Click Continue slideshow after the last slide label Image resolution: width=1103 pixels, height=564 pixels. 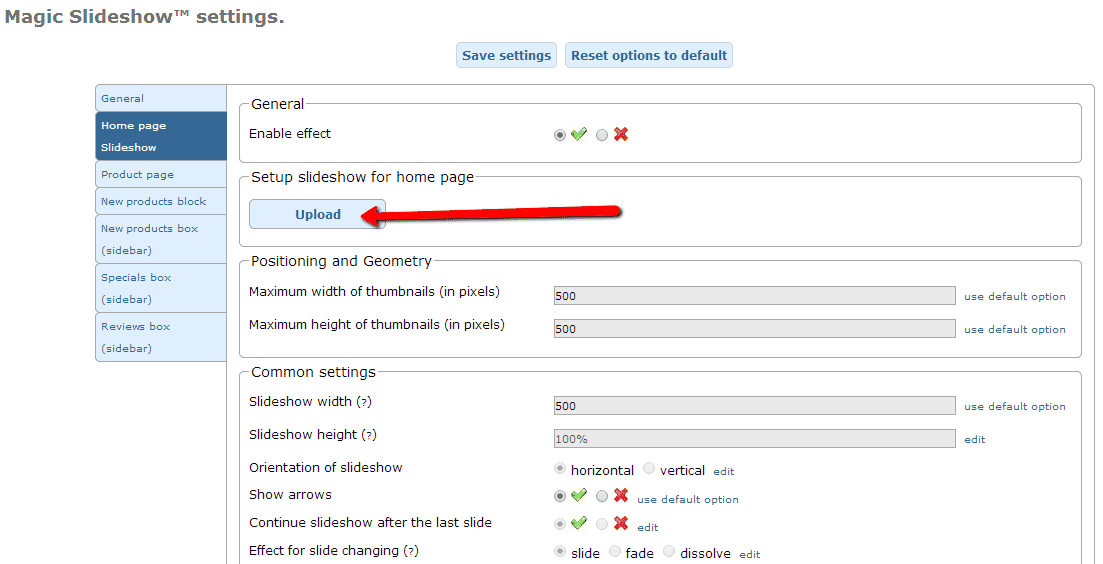pyautogui.click(x=370, y=523)
